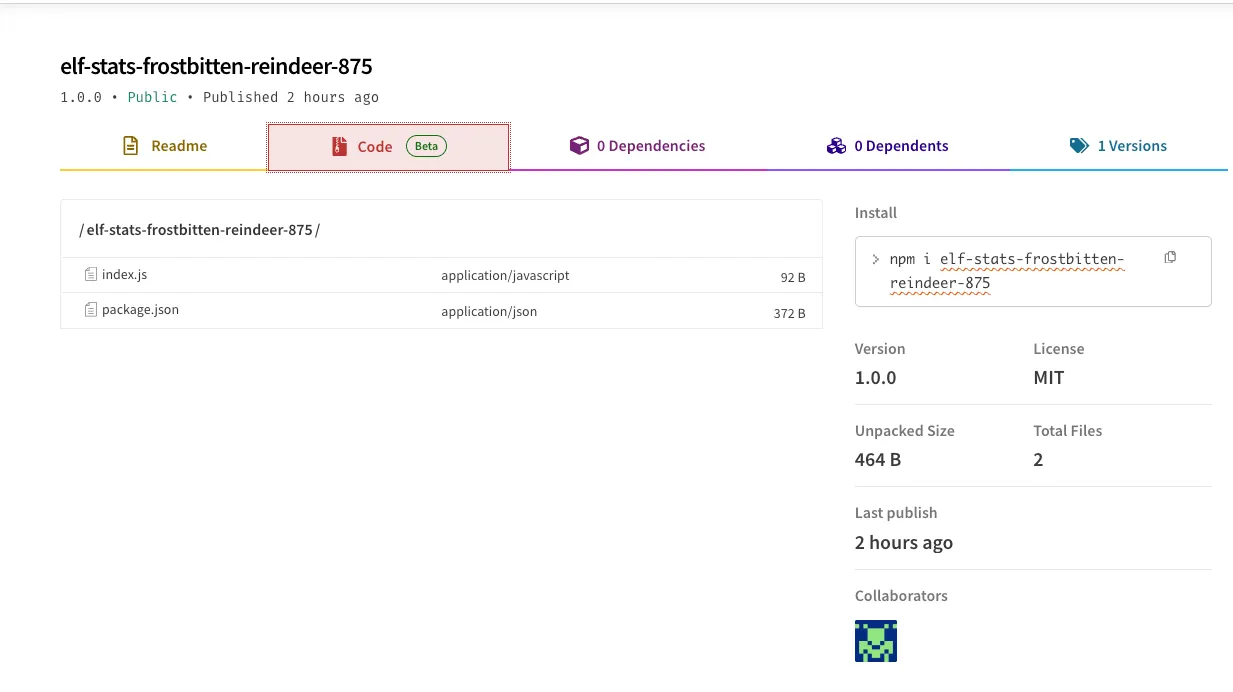Click the application/javascript type cell
The image size is (1233, 692).
(x=505, y=275)
